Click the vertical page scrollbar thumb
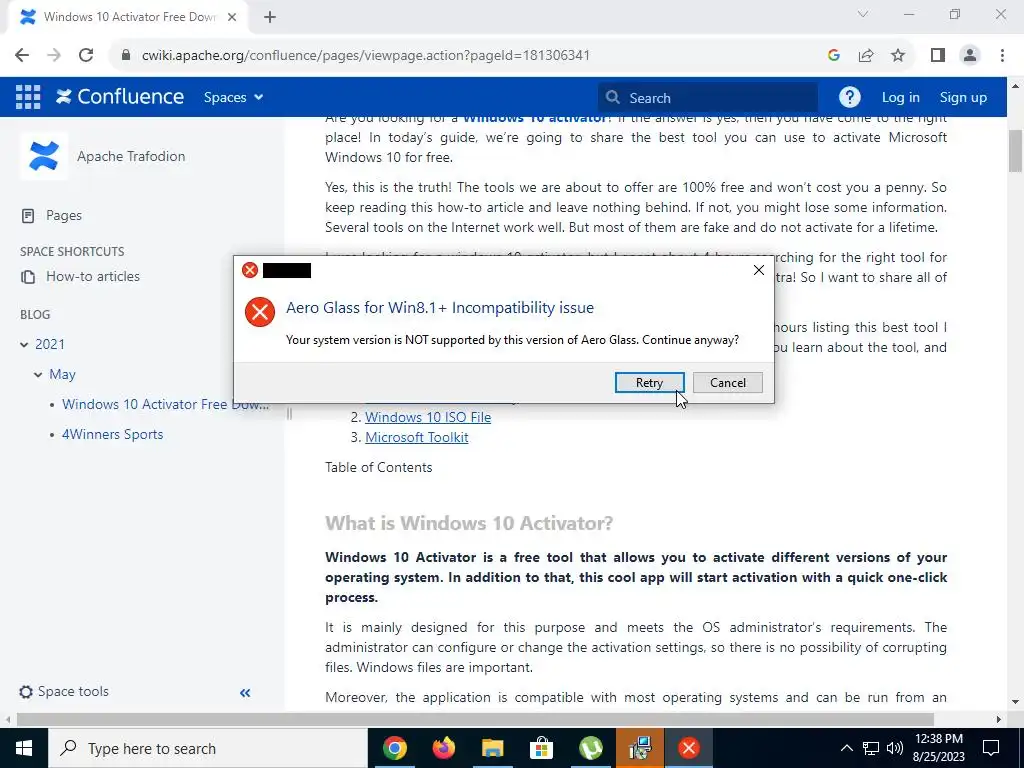 point(1016,150)
